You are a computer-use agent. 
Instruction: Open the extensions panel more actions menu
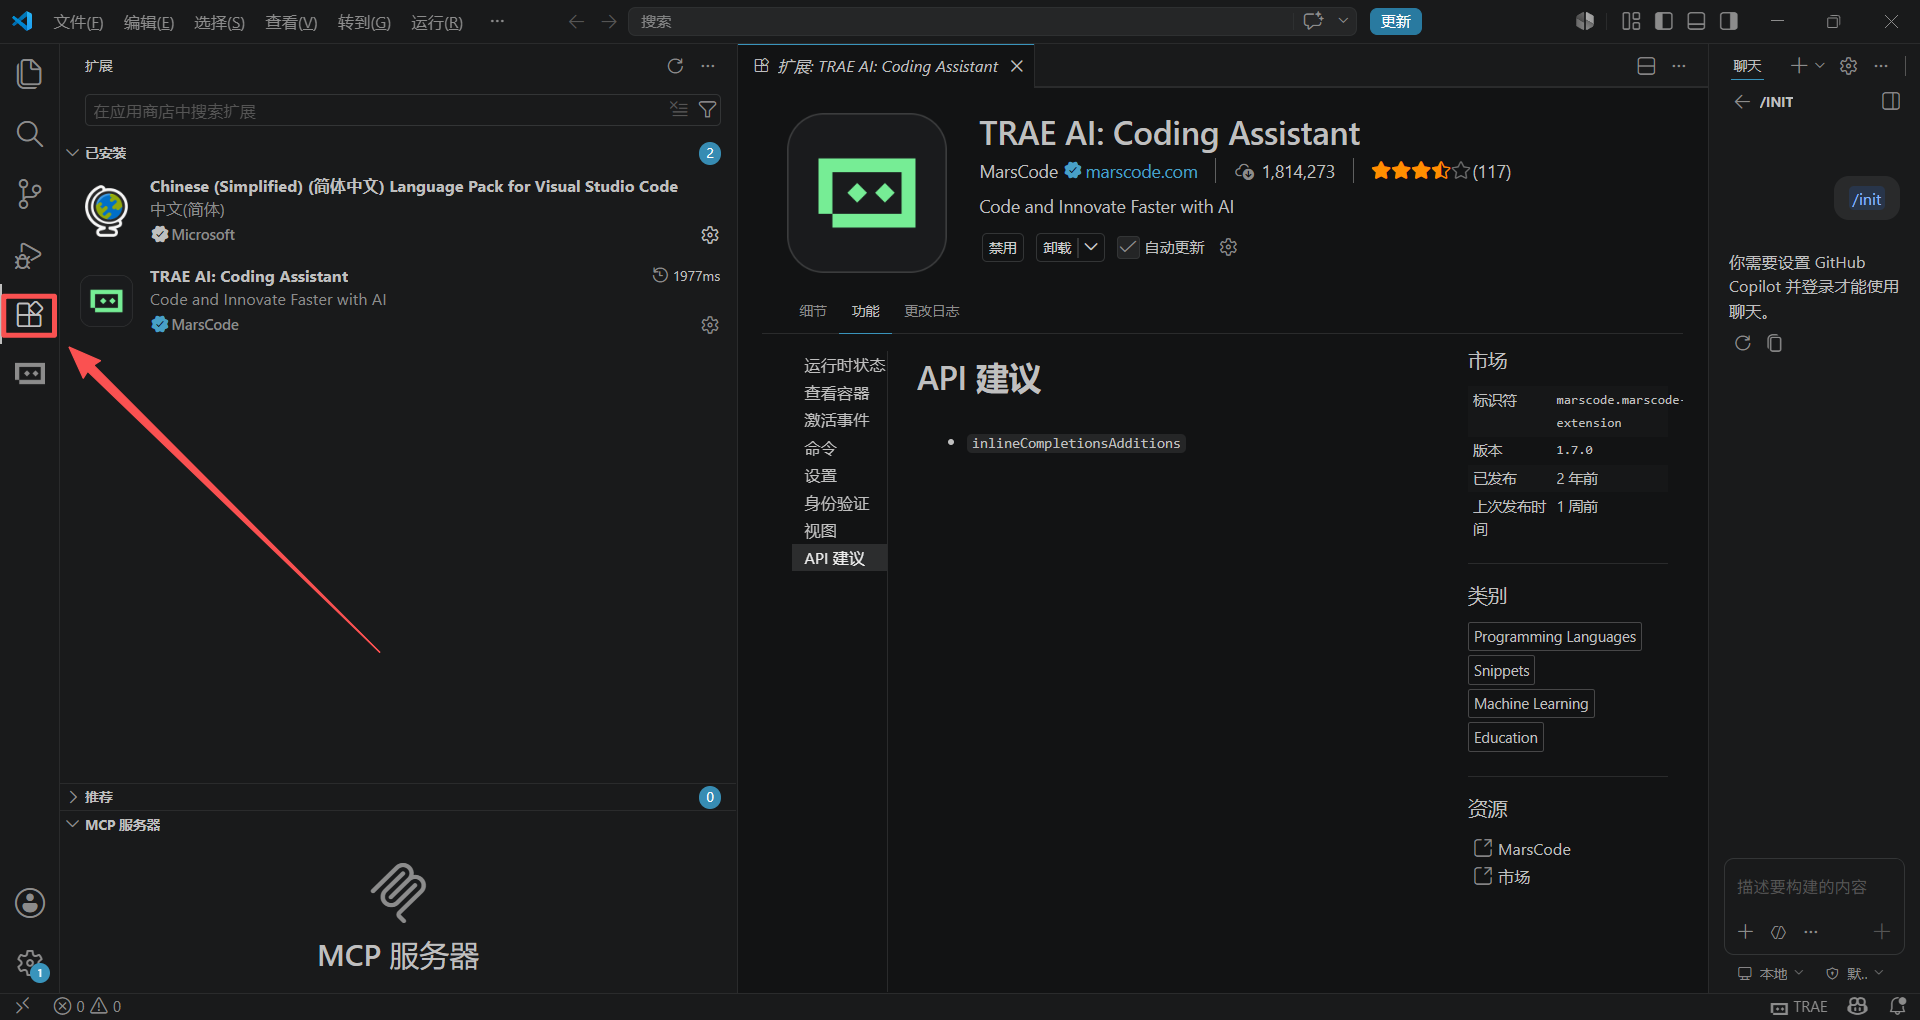pyautogui.click(x=708, y=66)
